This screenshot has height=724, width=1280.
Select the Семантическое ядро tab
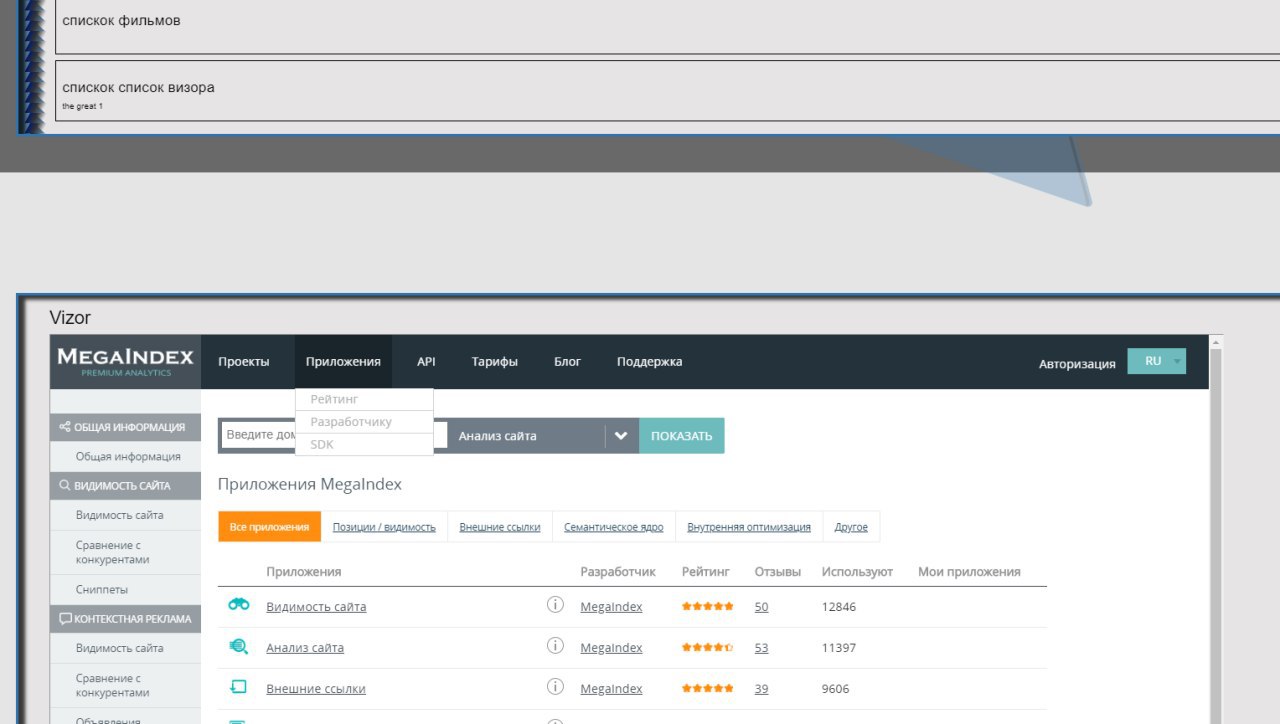[x=614, y=527]
